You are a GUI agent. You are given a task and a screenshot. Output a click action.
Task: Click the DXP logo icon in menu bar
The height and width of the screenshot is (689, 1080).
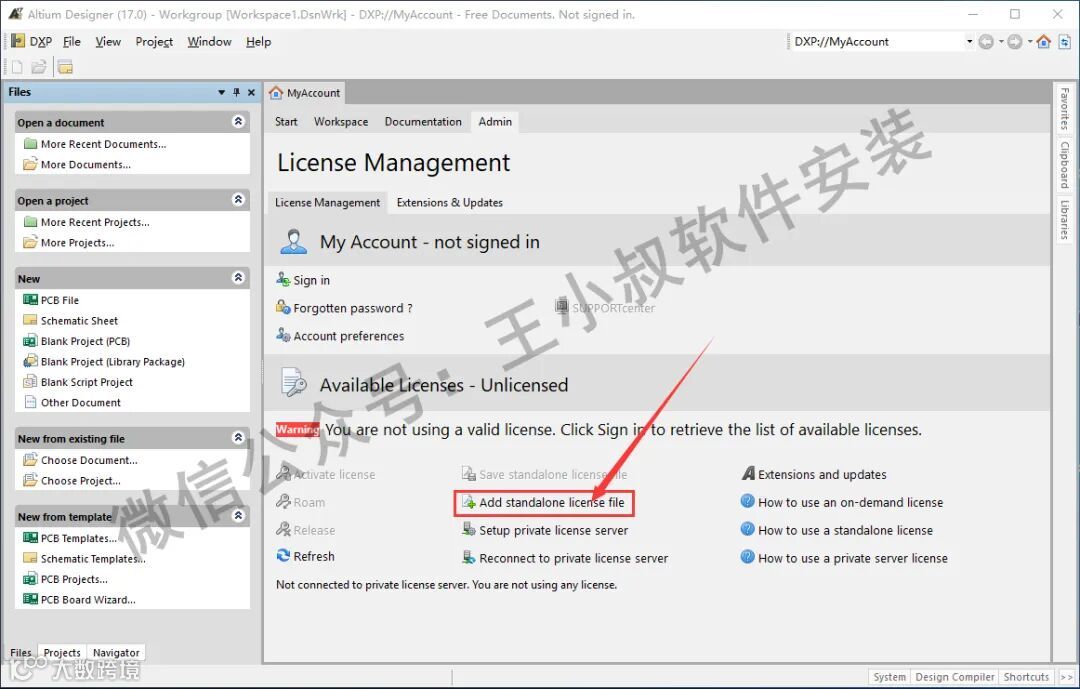click(18, 41)
